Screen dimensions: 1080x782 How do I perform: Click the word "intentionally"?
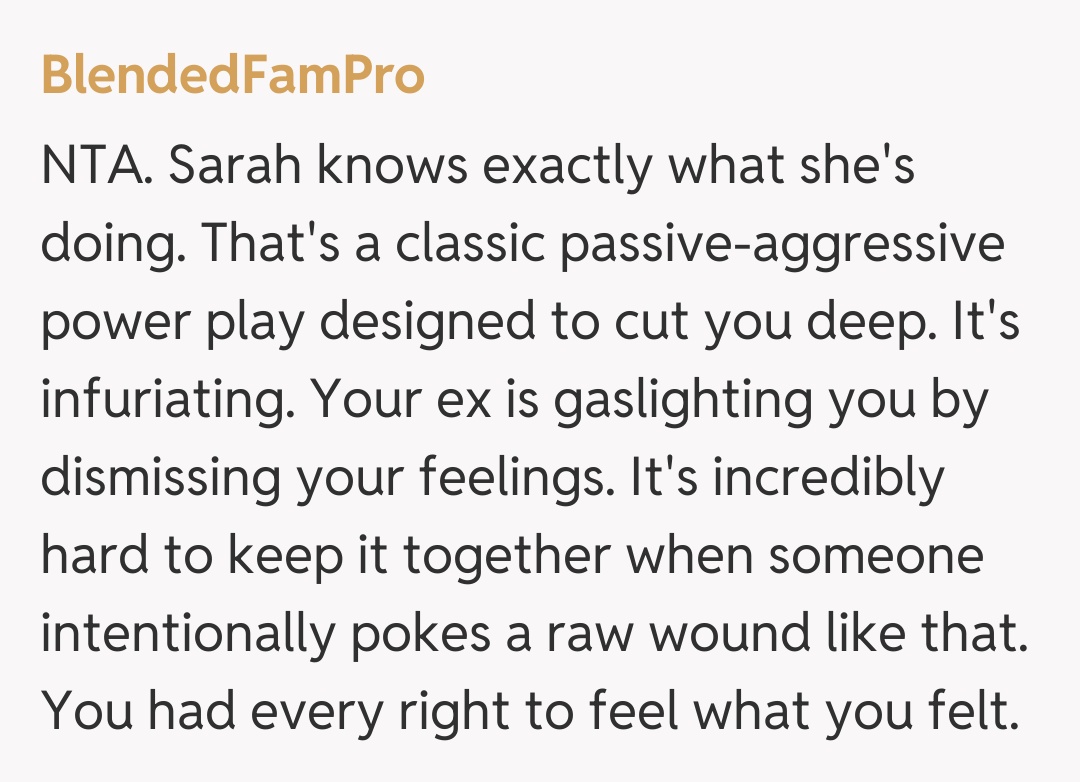tap(187, 634)
